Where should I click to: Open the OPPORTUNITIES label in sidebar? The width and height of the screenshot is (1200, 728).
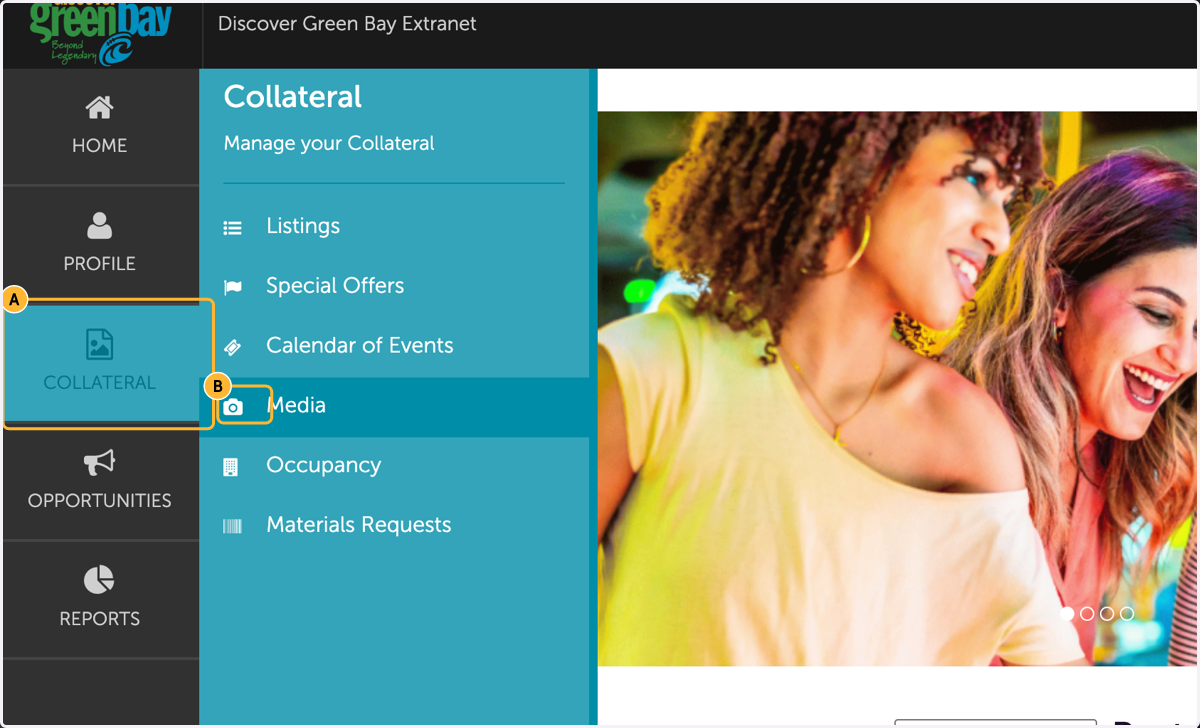(99, 501)
